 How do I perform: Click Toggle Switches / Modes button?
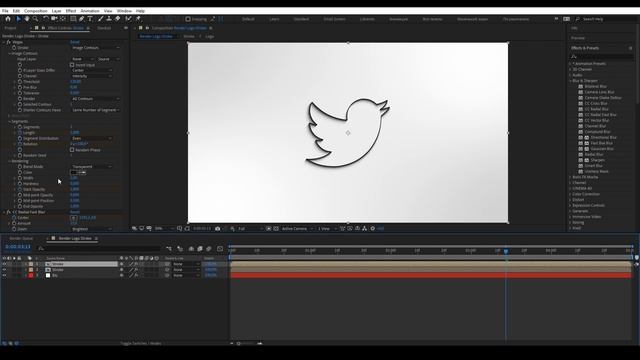141,343
